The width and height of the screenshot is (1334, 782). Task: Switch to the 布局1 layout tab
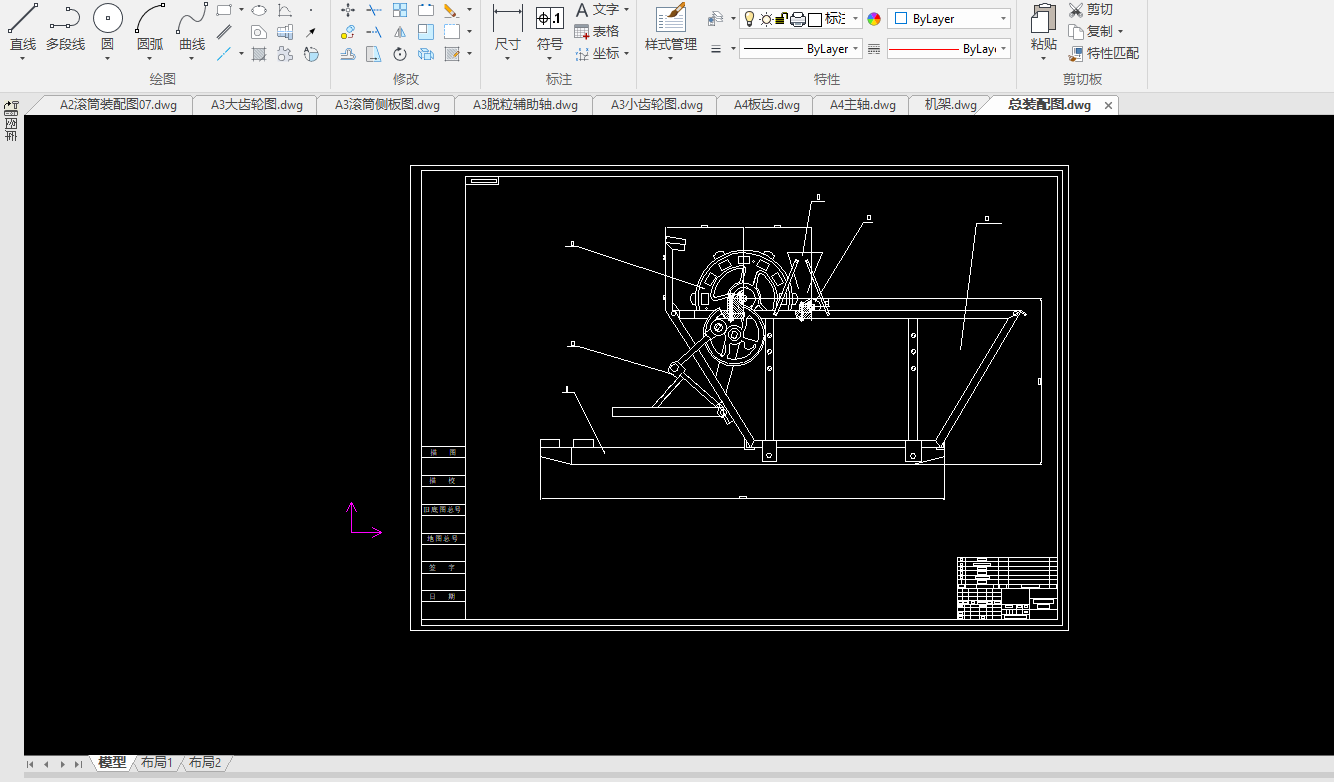pyautogui.click(x=156, y=763)
